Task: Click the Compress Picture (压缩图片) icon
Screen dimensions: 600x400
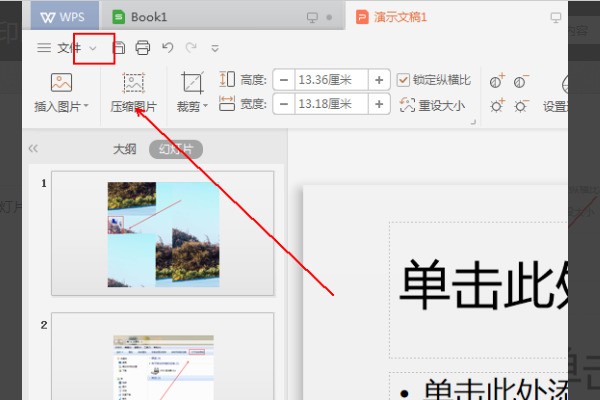Action: pyautogui.click(x=133, y=84)
